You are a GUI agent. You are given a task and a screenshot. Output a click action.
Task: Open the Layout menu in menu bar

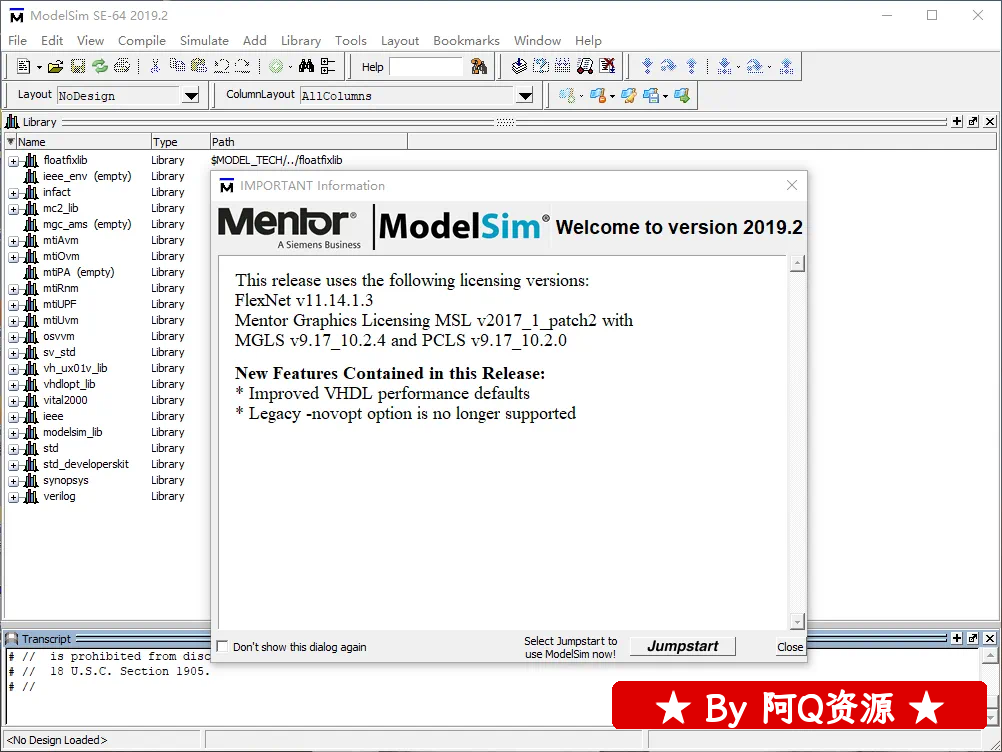(x=400, y=40)
